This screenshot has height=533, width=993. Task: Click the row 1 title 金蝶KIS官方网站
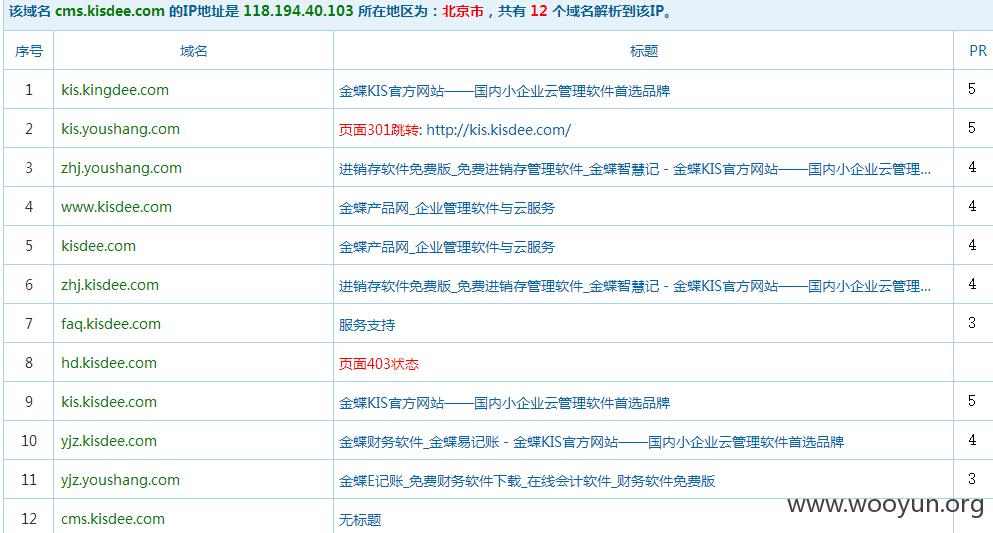(504, 91)
